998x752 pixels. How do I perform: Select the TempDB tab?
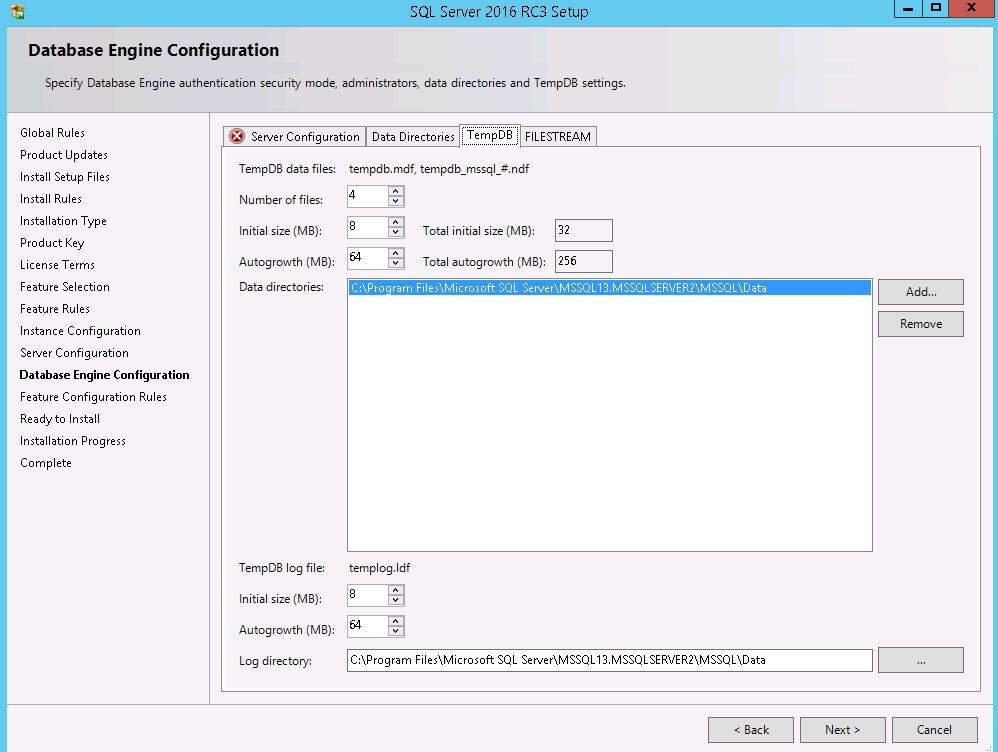coord(489,135)
